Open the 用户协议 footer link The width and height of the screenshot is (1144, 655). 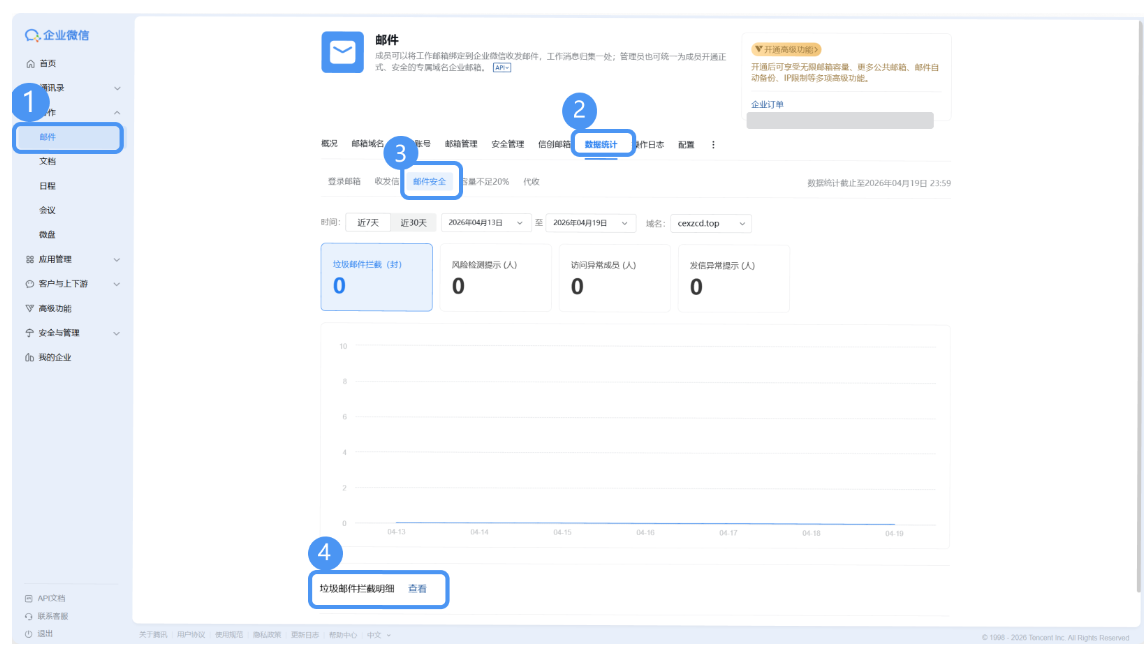(x=191, y=635)
